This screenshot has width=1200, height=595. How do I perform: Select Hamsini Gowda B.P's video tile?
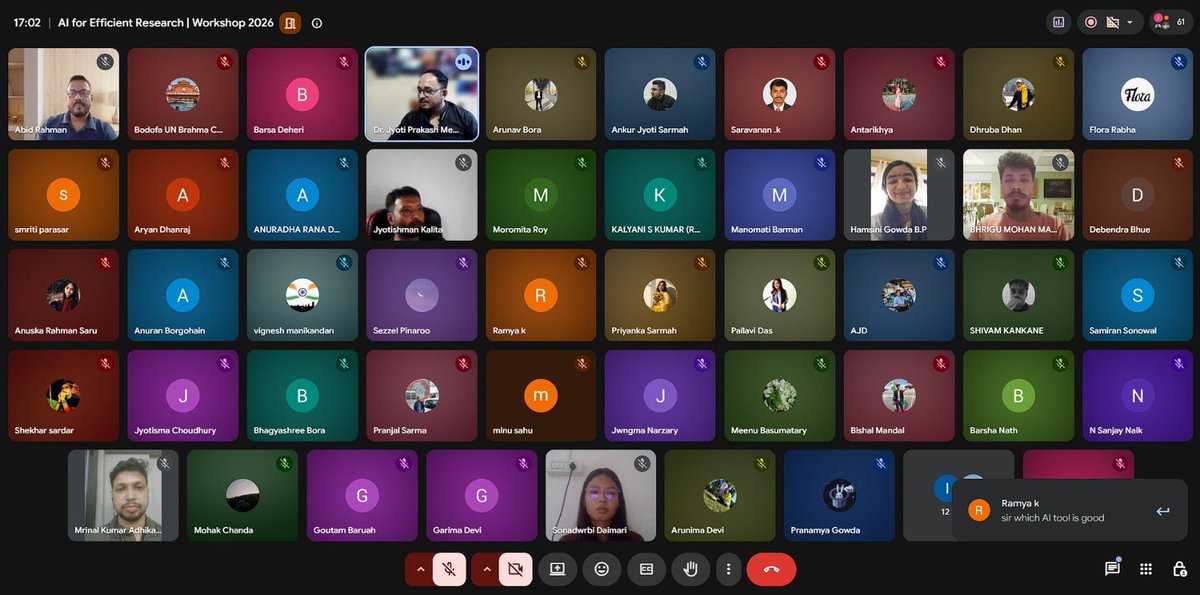click(899, 194)
